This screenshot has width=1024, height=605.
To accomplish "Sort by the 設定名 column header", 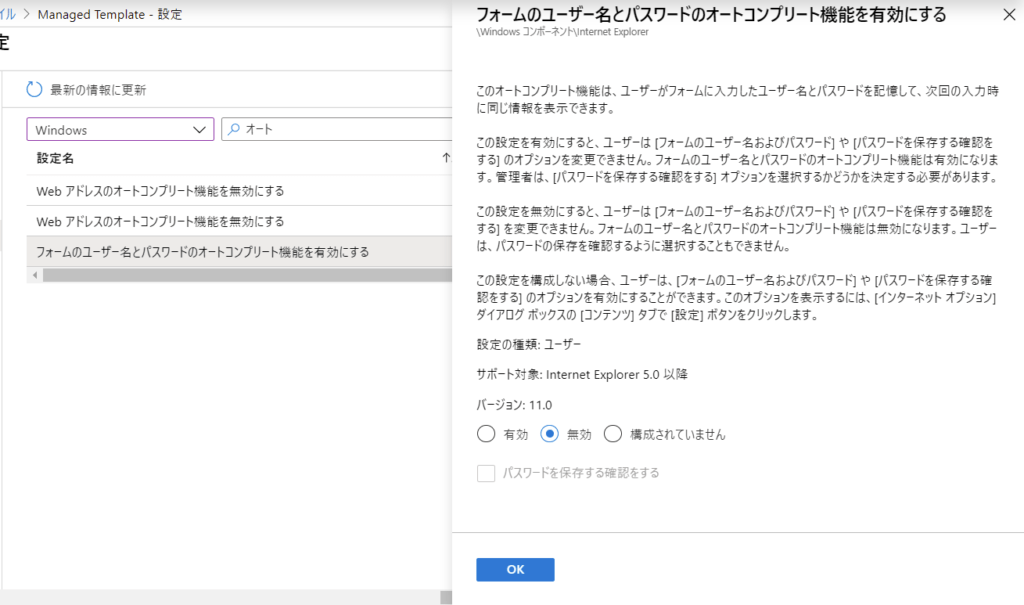I will pyautogui.click(x=56, y=158).
